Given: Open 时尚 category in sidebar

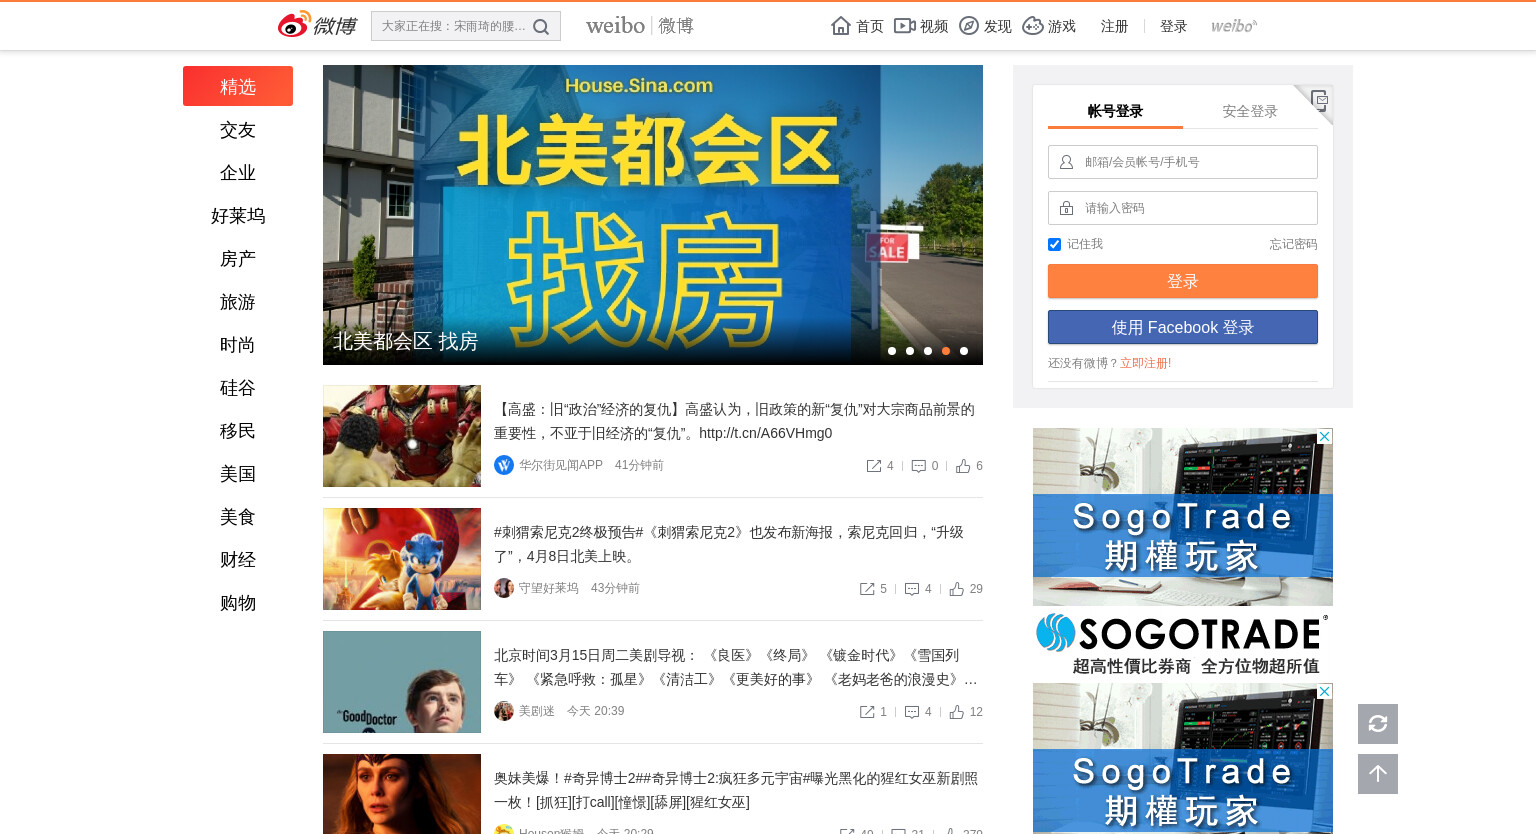Looking at the screenshot, I should click(x=238, y=345).
